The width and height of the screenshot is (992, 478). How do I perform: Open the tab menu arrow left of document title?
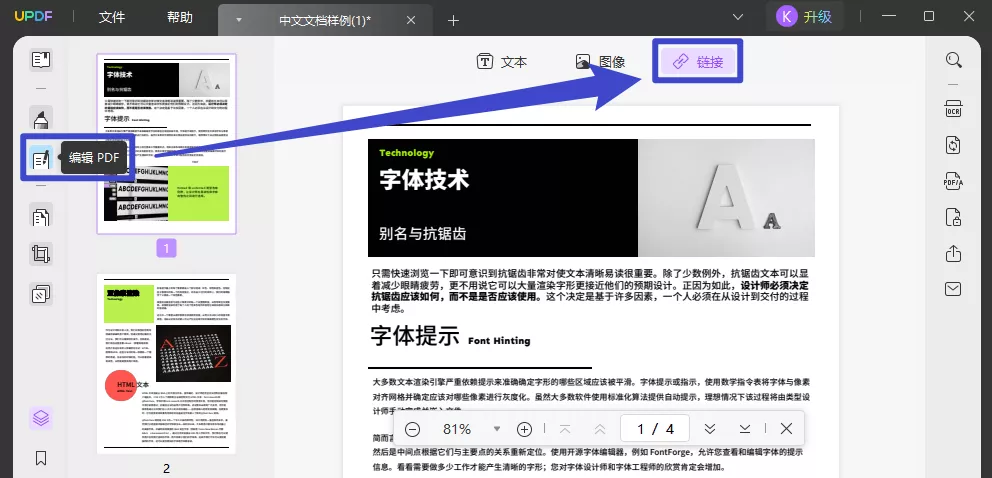pyautogui.click(x=239, y=20)
